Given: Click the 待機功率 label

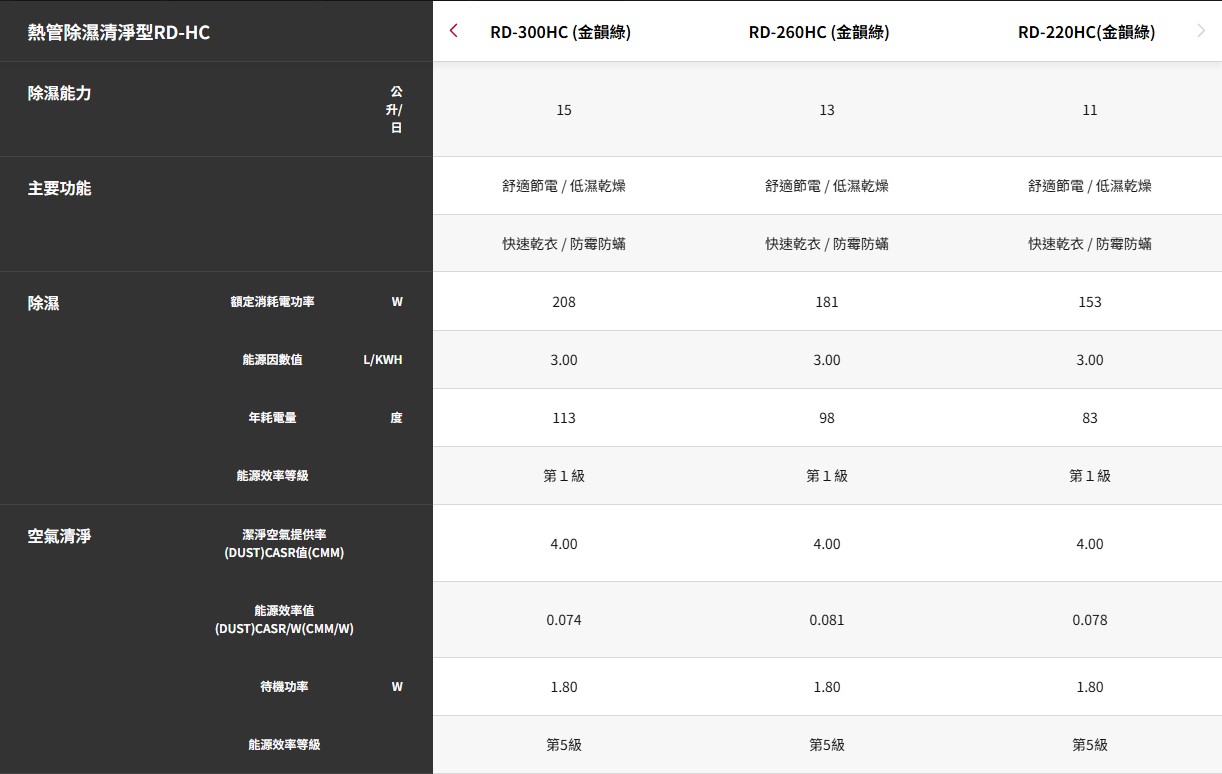Looking at the screenshot, I should [x=284, y=687].
